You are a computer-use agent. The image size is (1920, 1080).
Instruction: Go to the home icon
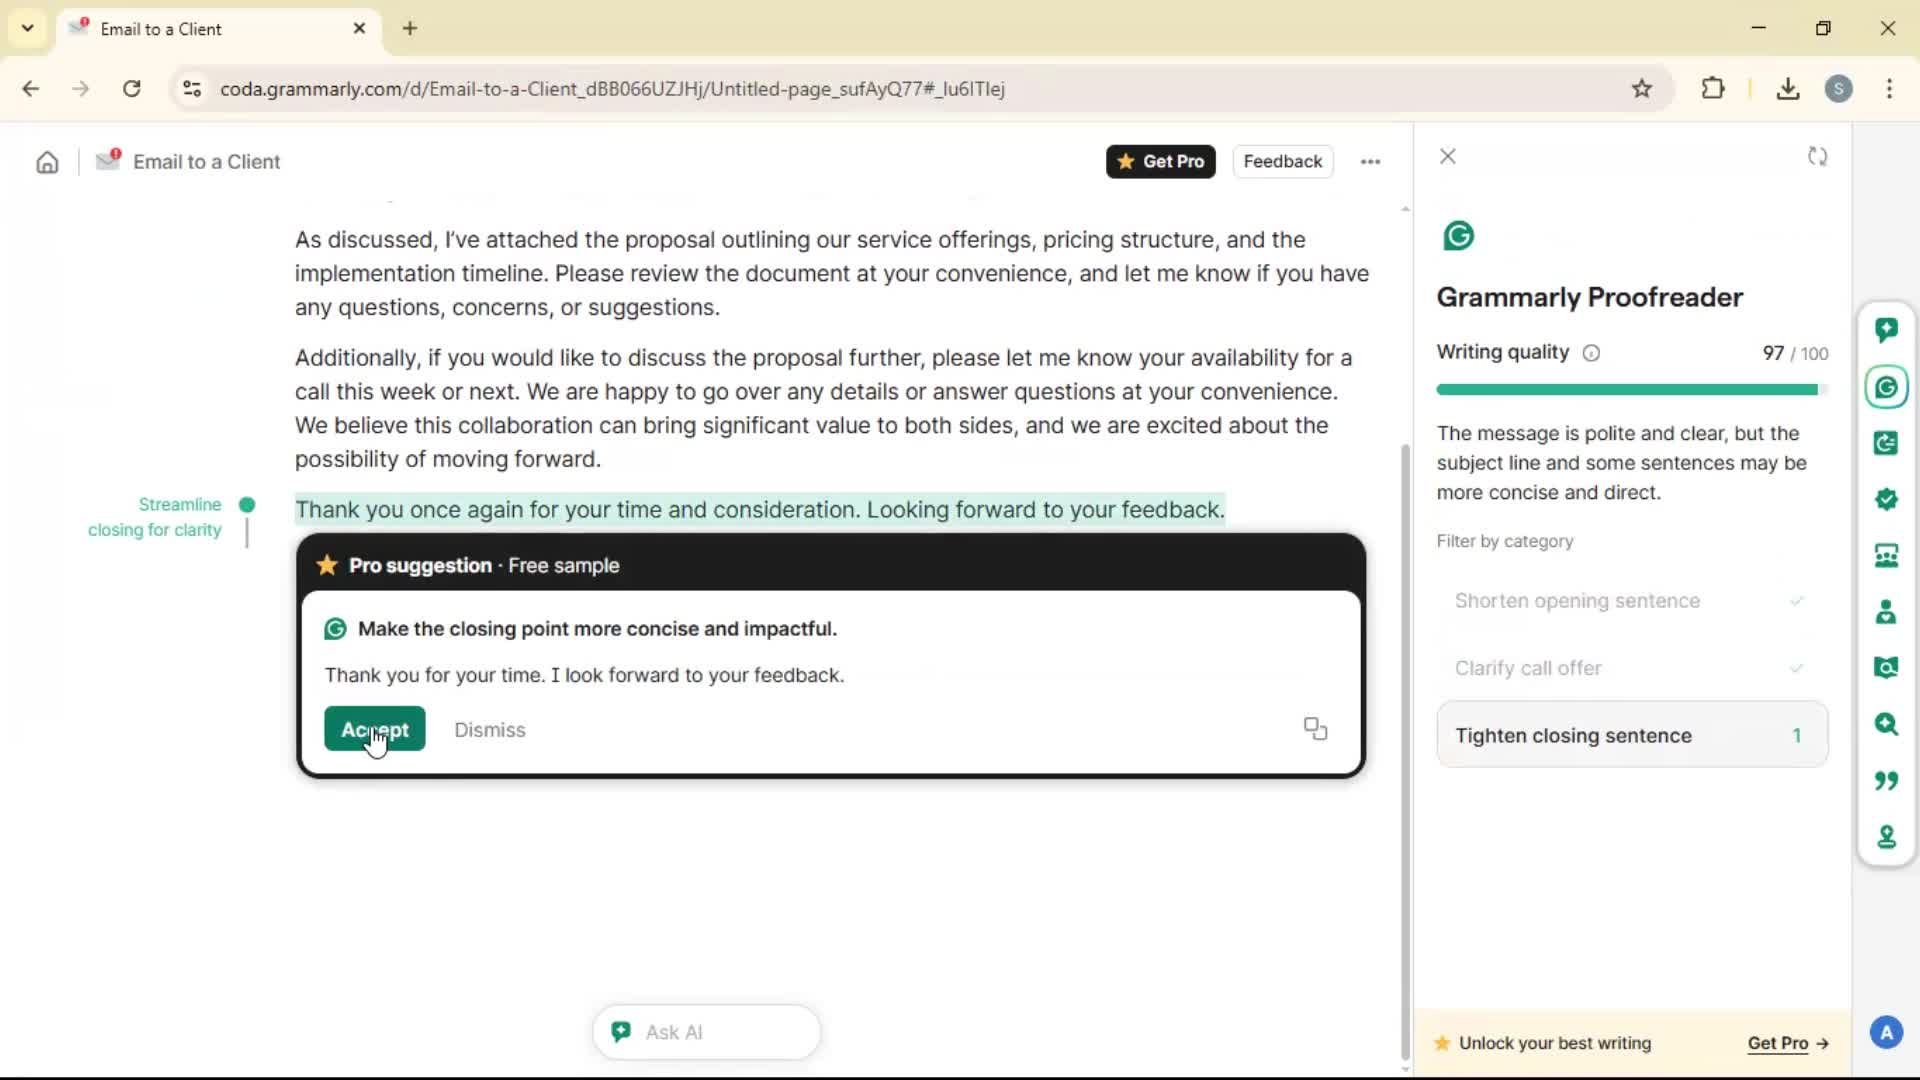(x=47, y=162)
